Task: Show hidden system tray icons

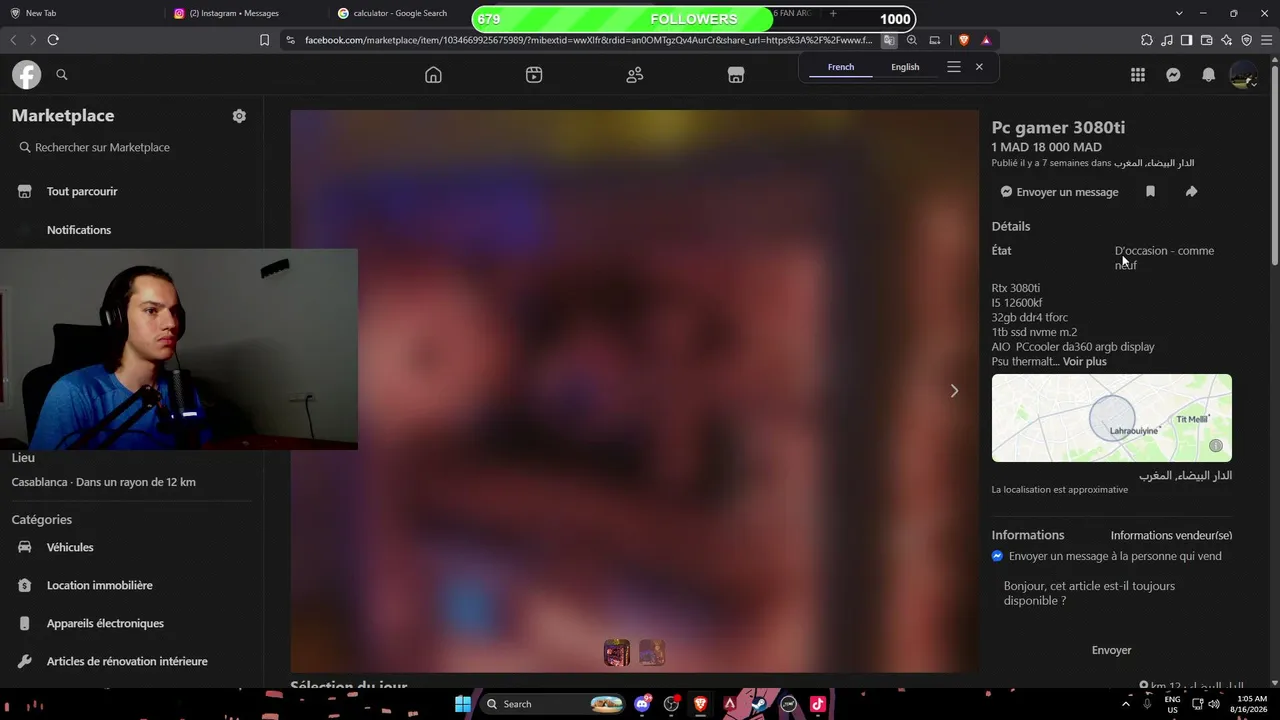Action: point(1127,704)
